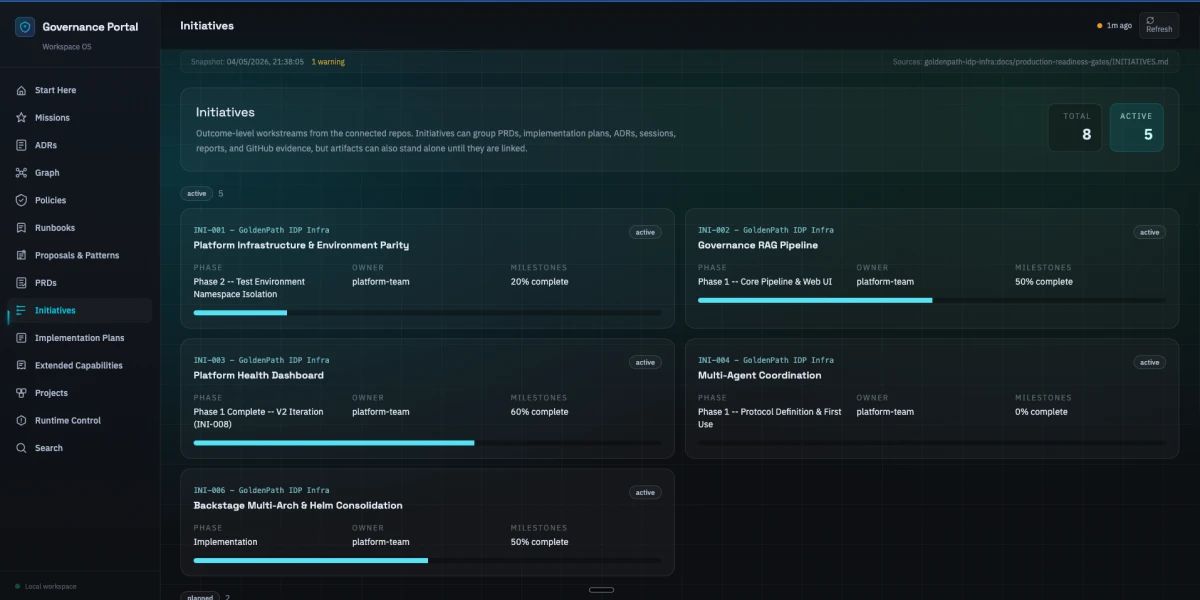This screenshot has height=600, width=1200.
Task: Open the PRDs icon
Action: [21, 283]
